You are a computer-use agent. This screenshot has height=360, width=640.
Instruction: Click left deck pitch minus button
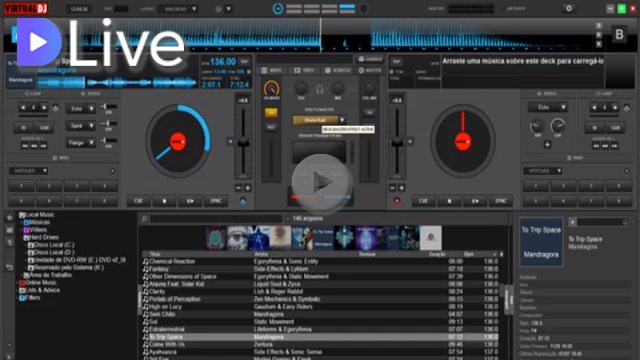[x=239, y=188]
